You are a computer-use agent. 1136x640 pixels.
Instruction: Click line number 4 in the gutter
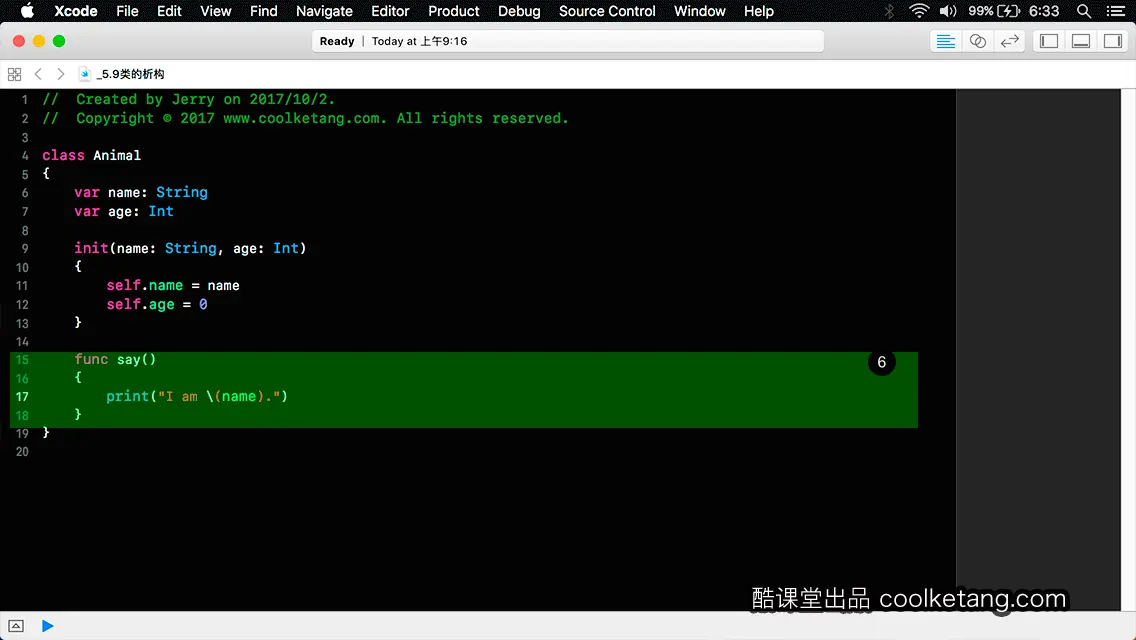[x=25, y=155]
